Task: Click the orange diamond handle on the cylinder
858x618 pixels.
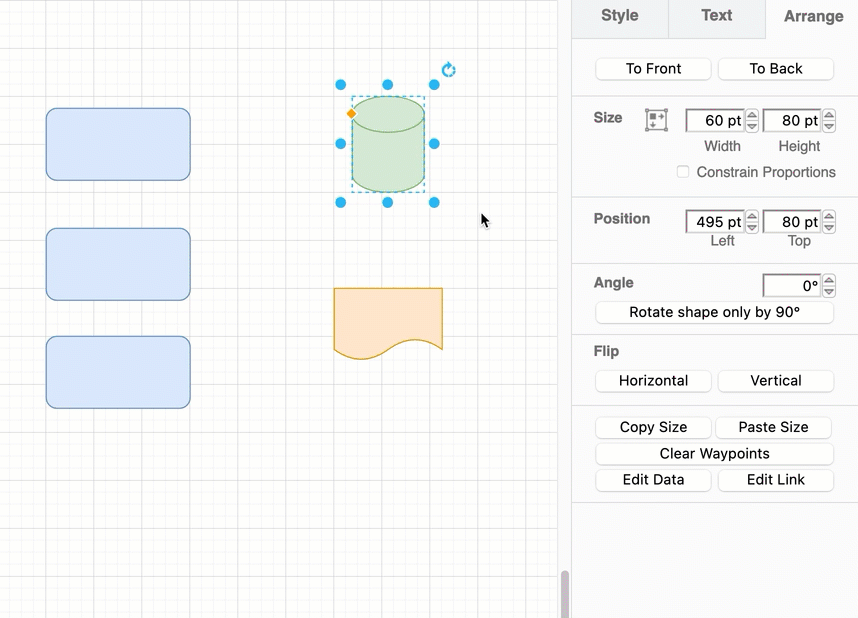Action: coord(351,114)
